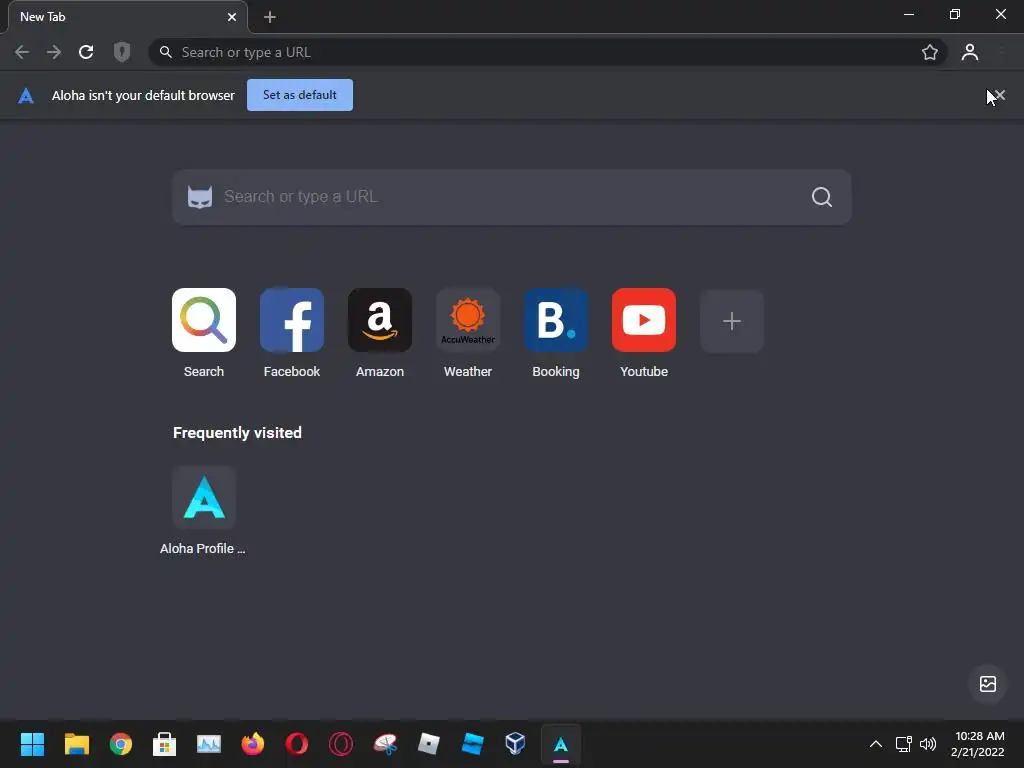The width and height of the screenshot is (1024, 768).
Task: Click the magnifier icon in the central search box
Action: (822, 197)
